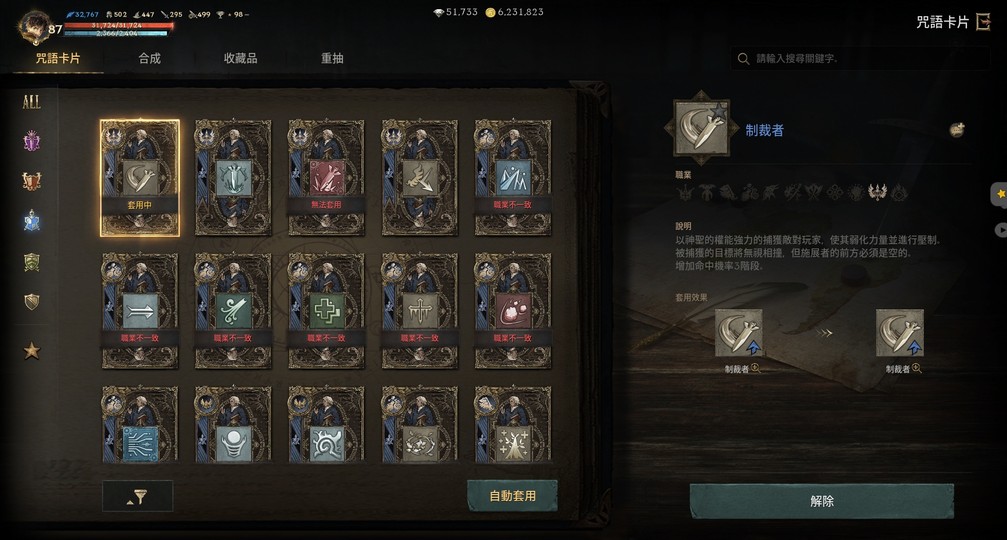The height and width of the screenshot is (540, 1007).
Task: Select the currently applied 套用中 card
Action: tap(140, 177)
